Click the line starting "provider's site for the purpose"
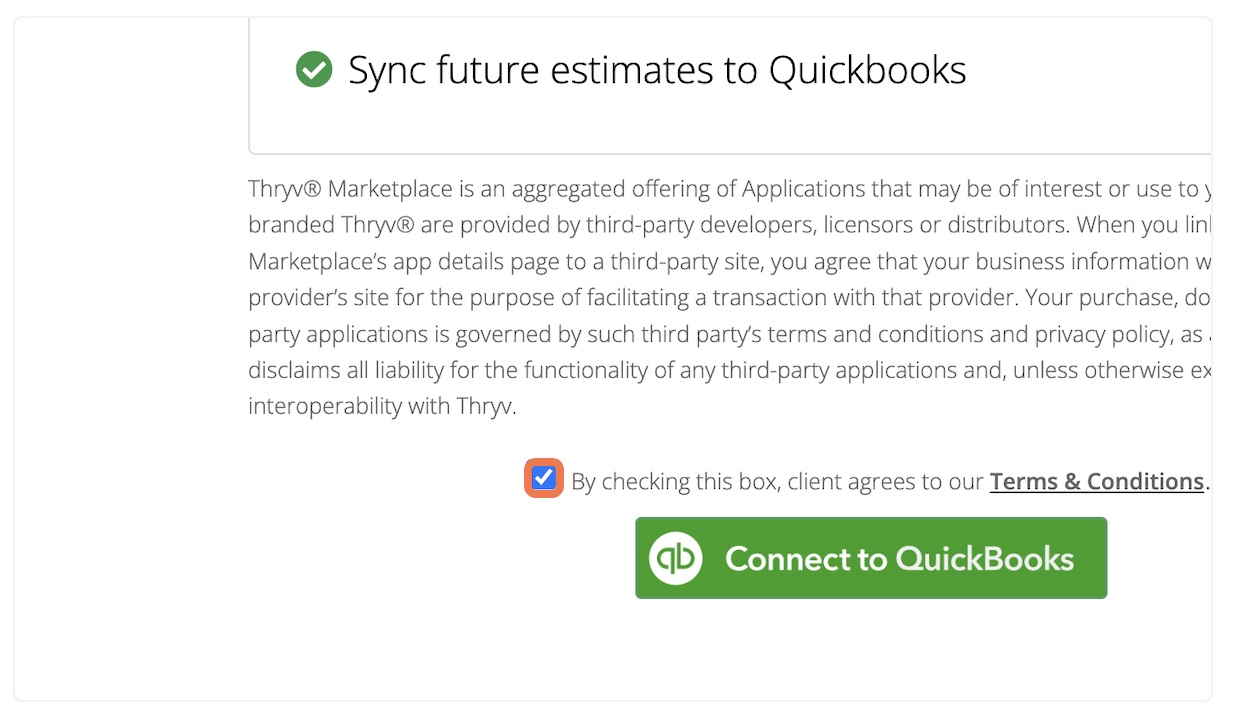The width and height of the screenshot is (1244, 716). click(730, 297)
